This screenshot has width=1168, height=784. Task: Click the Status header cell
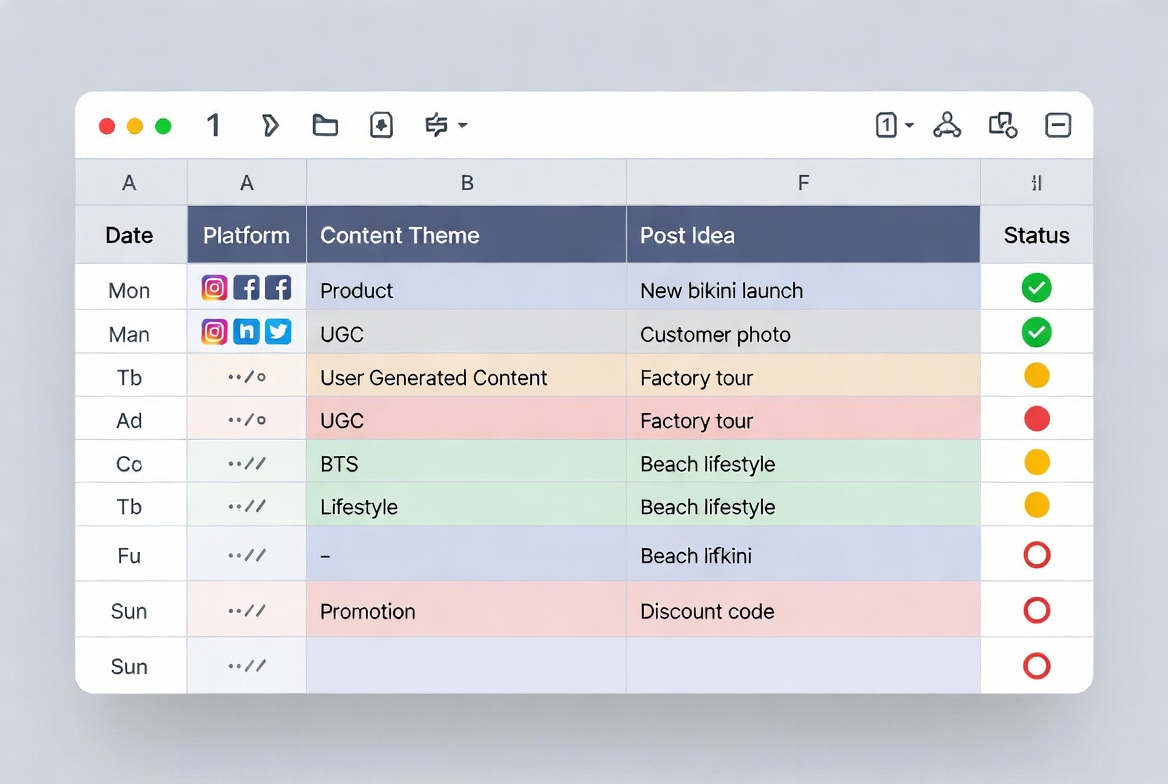coord(1036,234)
